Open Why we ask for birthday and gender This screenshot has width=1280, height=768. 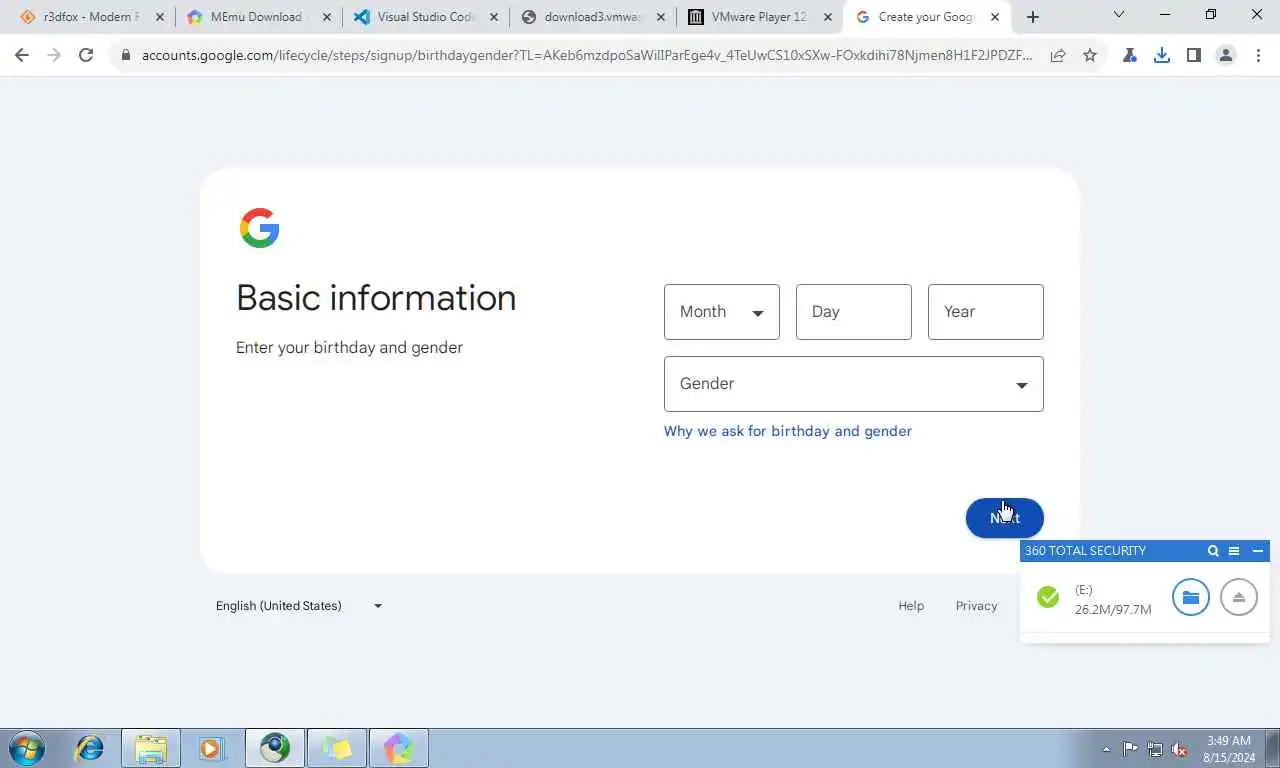point(788,431)
